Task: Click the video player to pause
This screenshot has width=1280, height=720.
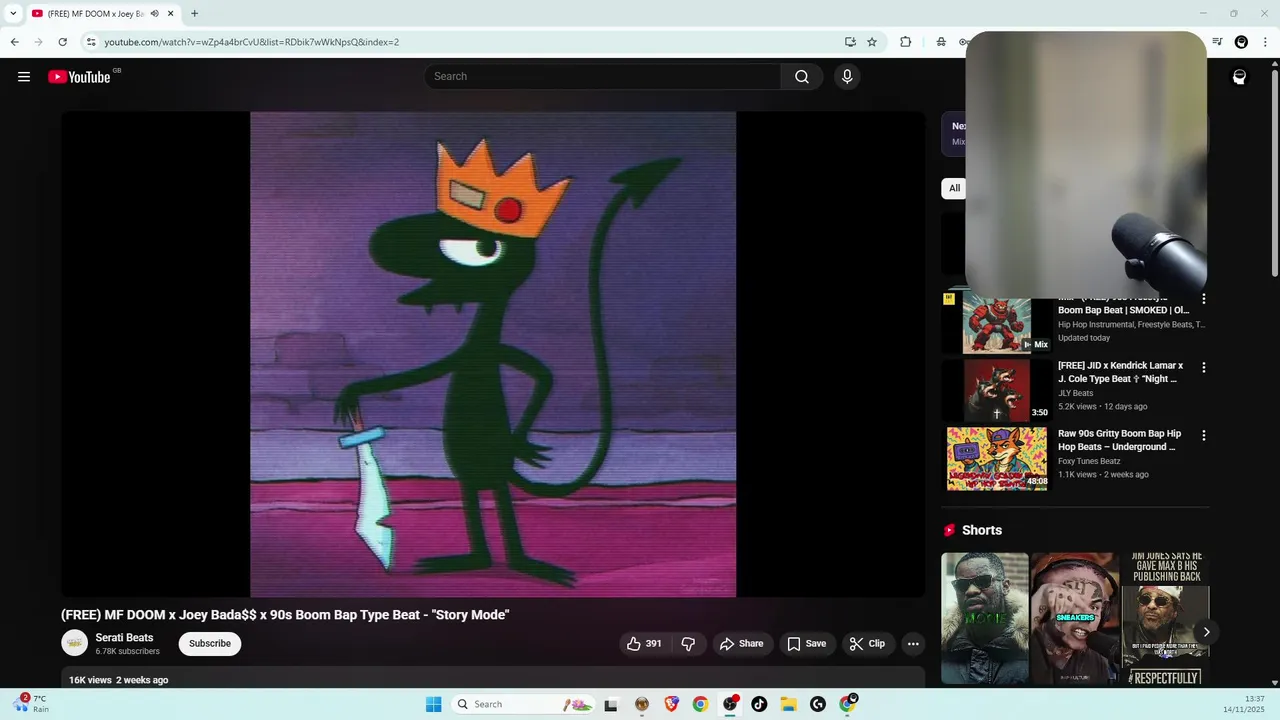Action: click(x=493, y=354)
